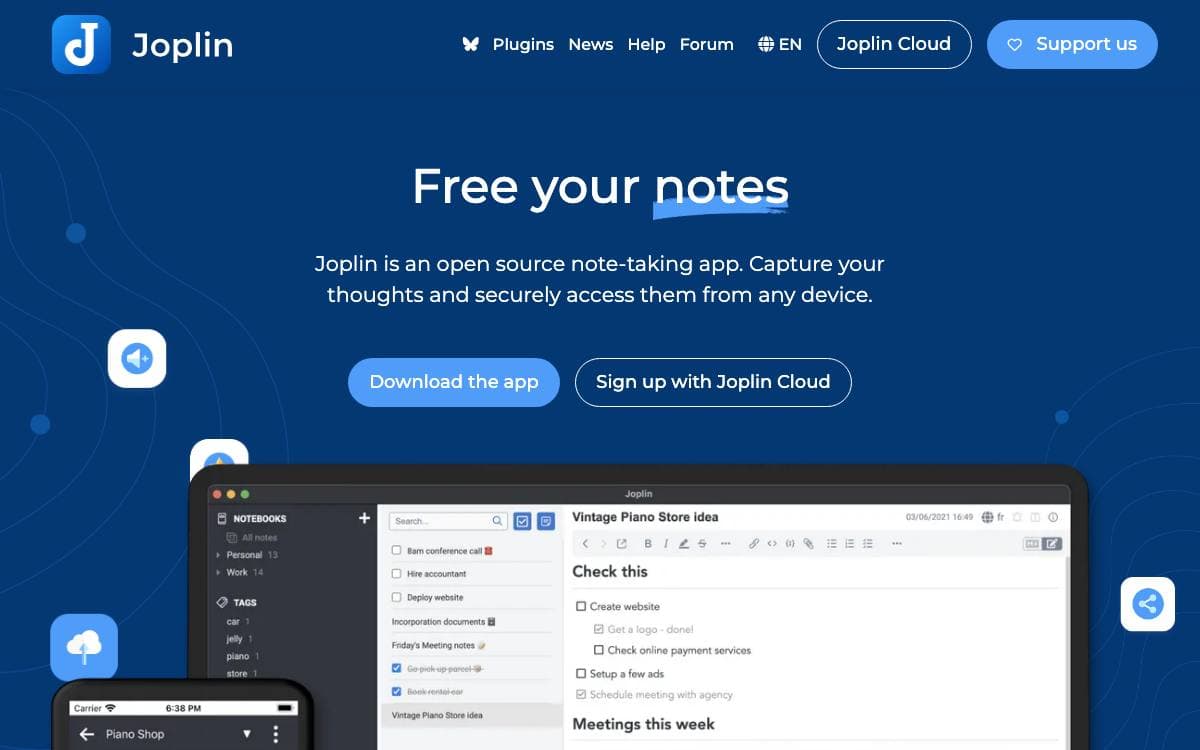This screenshot has width=1200, height=750.
Task: Click the search magnifier icon
Action: click(x=497, y=521)
